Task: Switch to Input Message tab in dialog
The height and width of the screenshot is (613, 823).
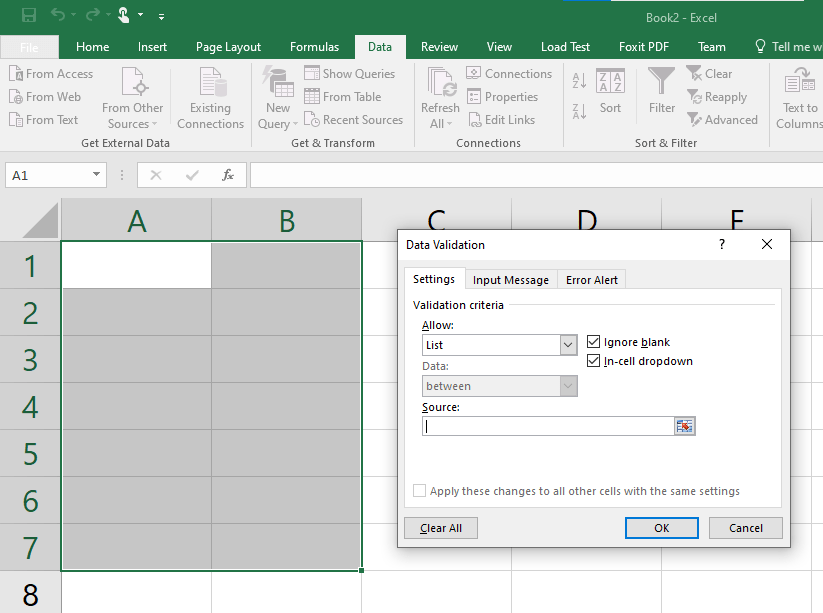Action: click(x=511, y=280)
